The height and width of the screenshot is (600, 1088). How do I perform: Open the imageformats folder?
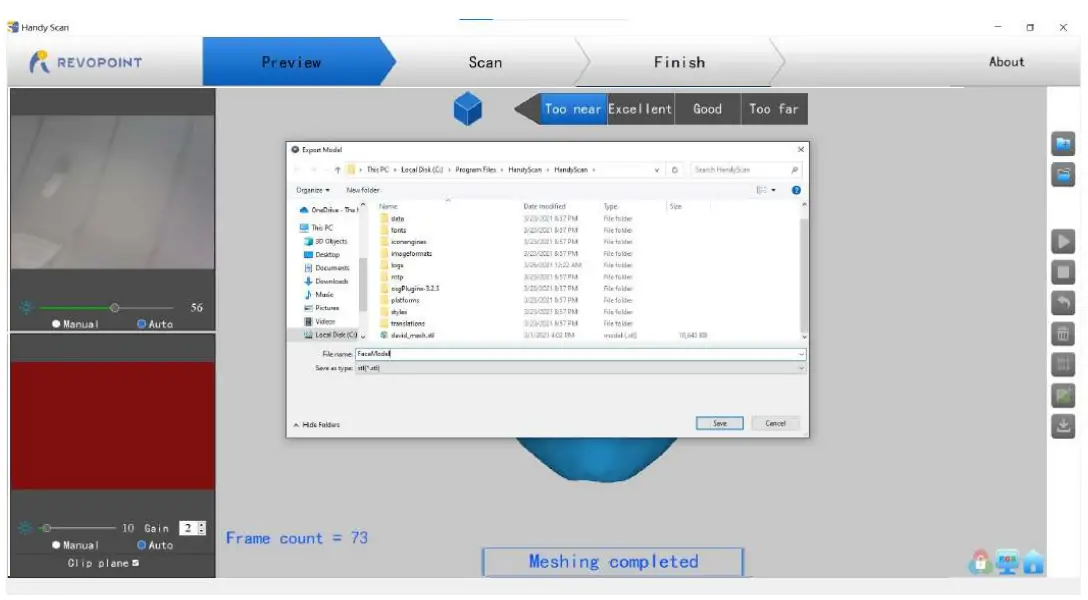[411, 253]
